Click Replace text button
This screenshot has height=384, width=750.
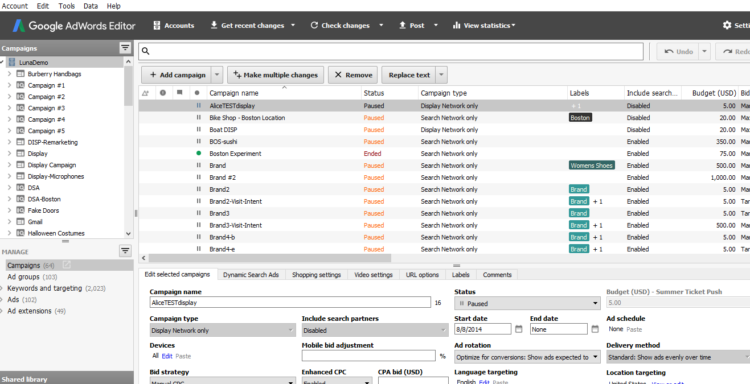click(409, 75)
